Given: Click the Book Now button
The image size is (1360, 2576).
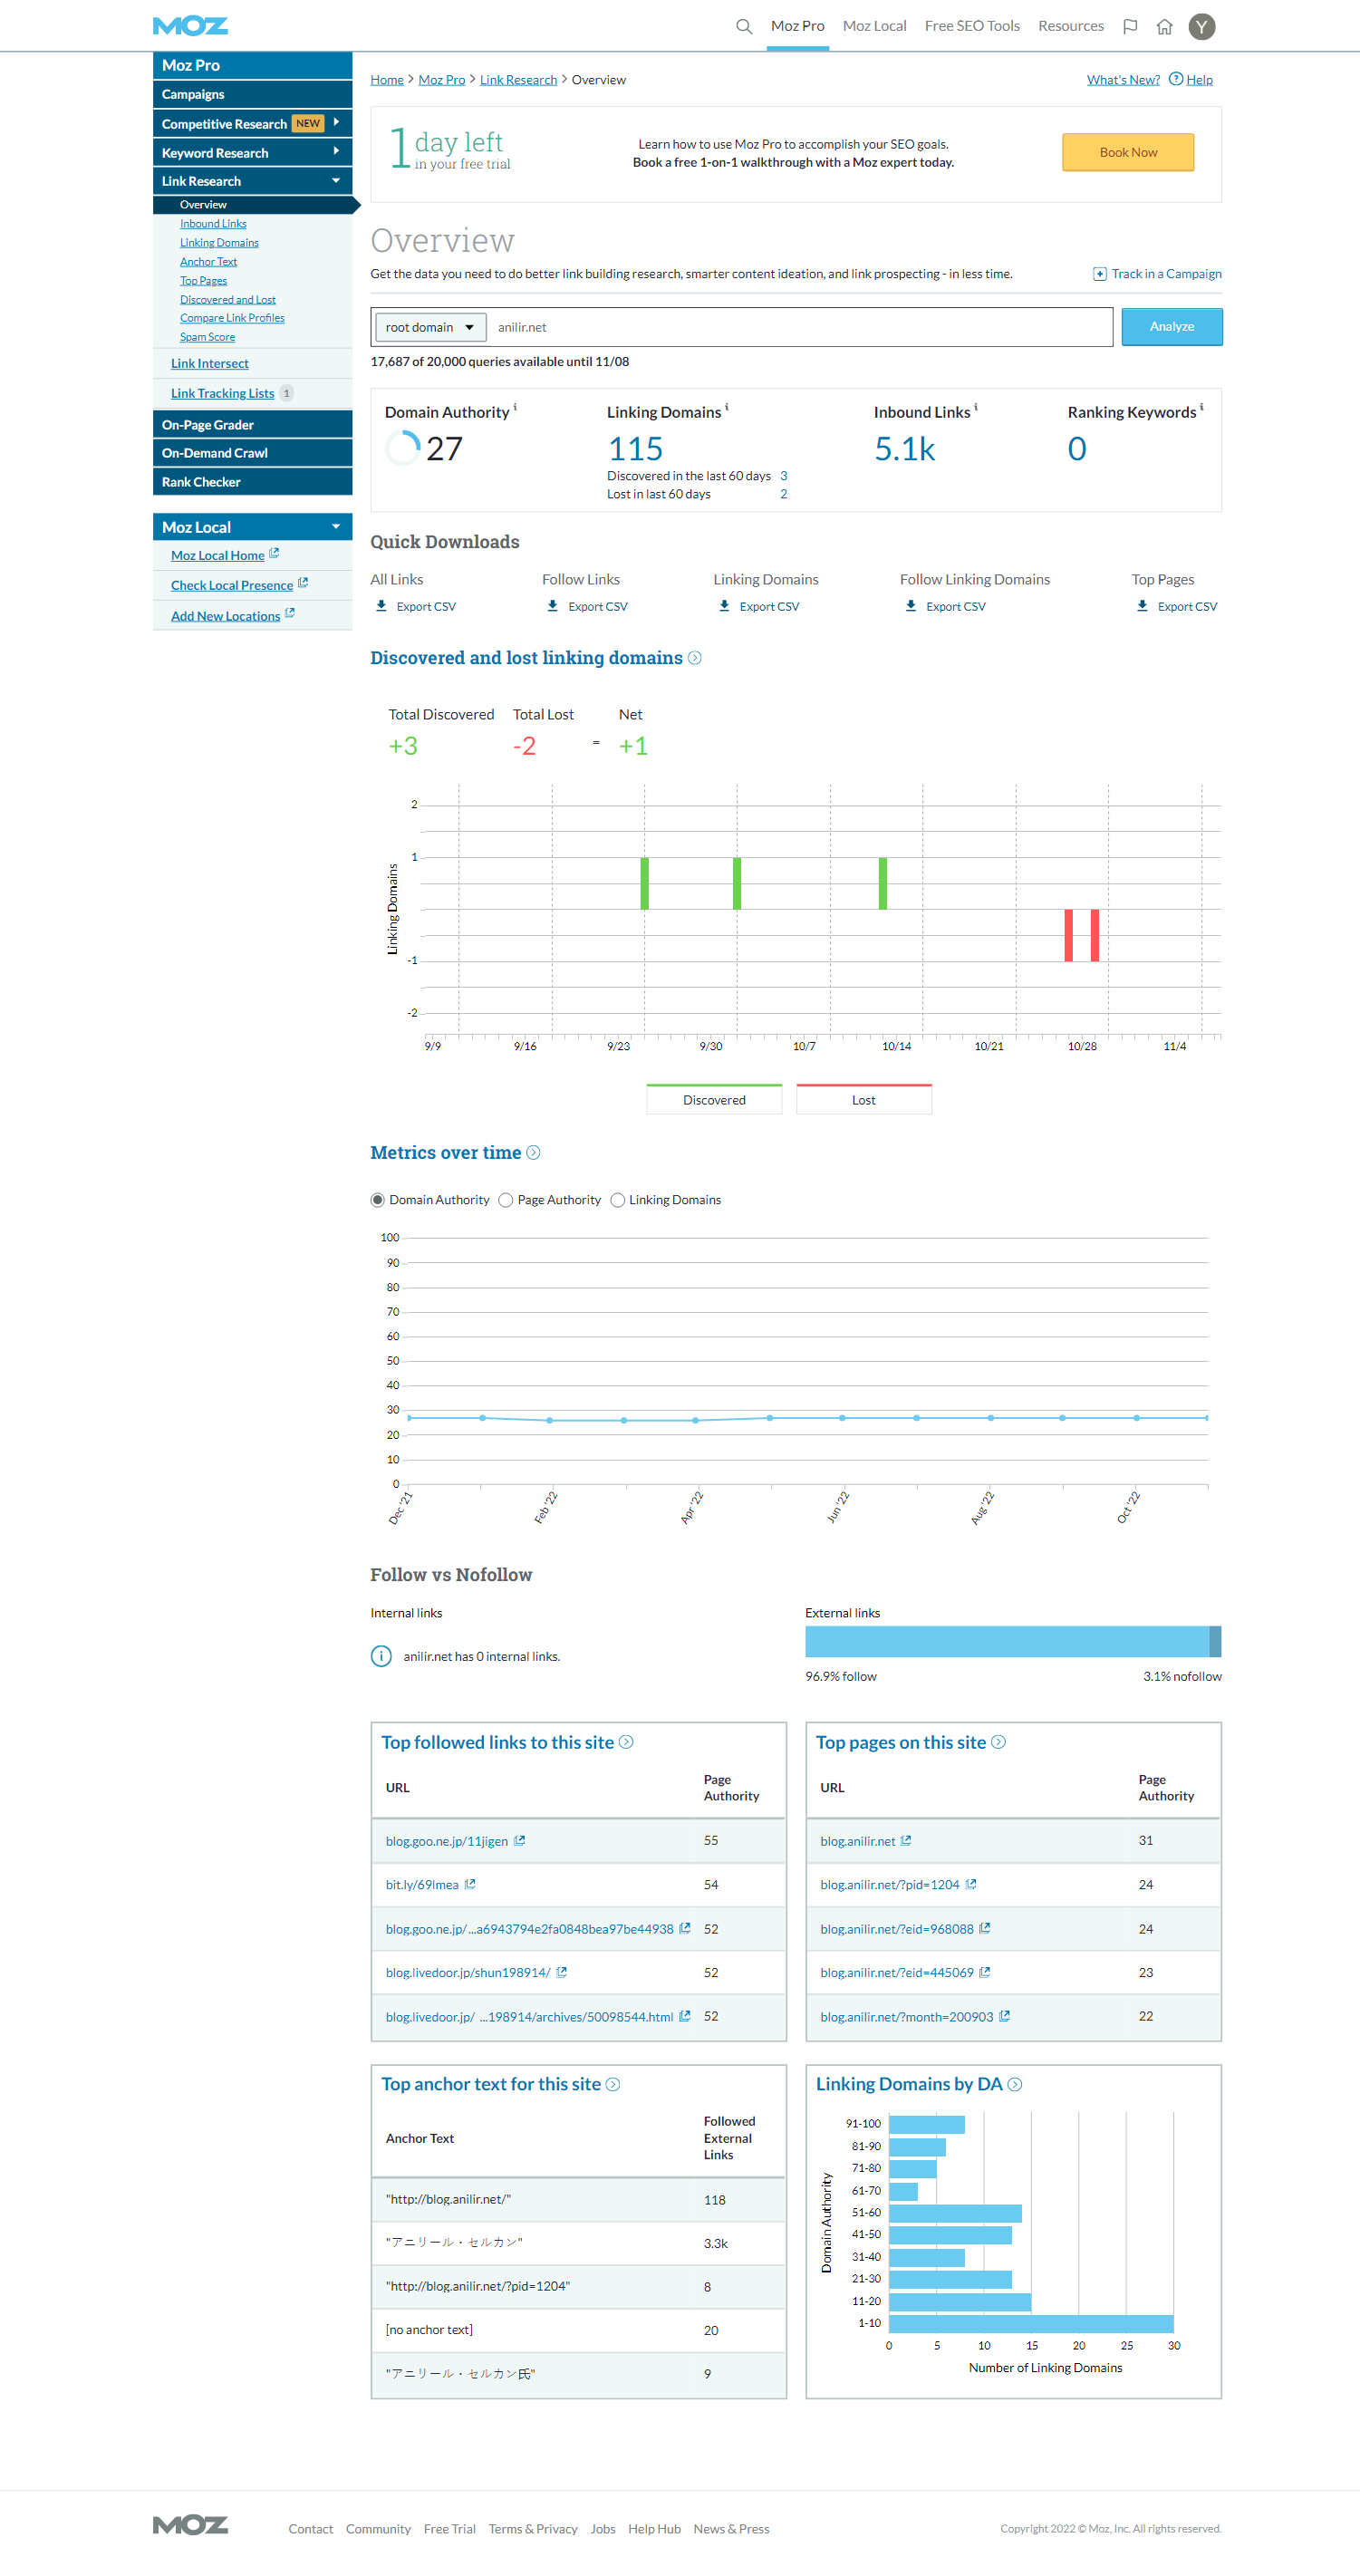Looking at the screenshot, I should [x=1128, y=152].
